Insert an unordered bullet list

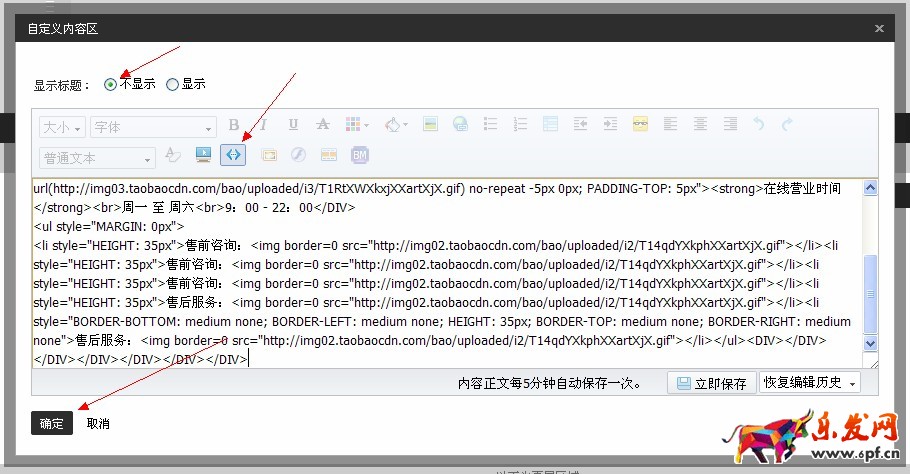coord(490,125)
